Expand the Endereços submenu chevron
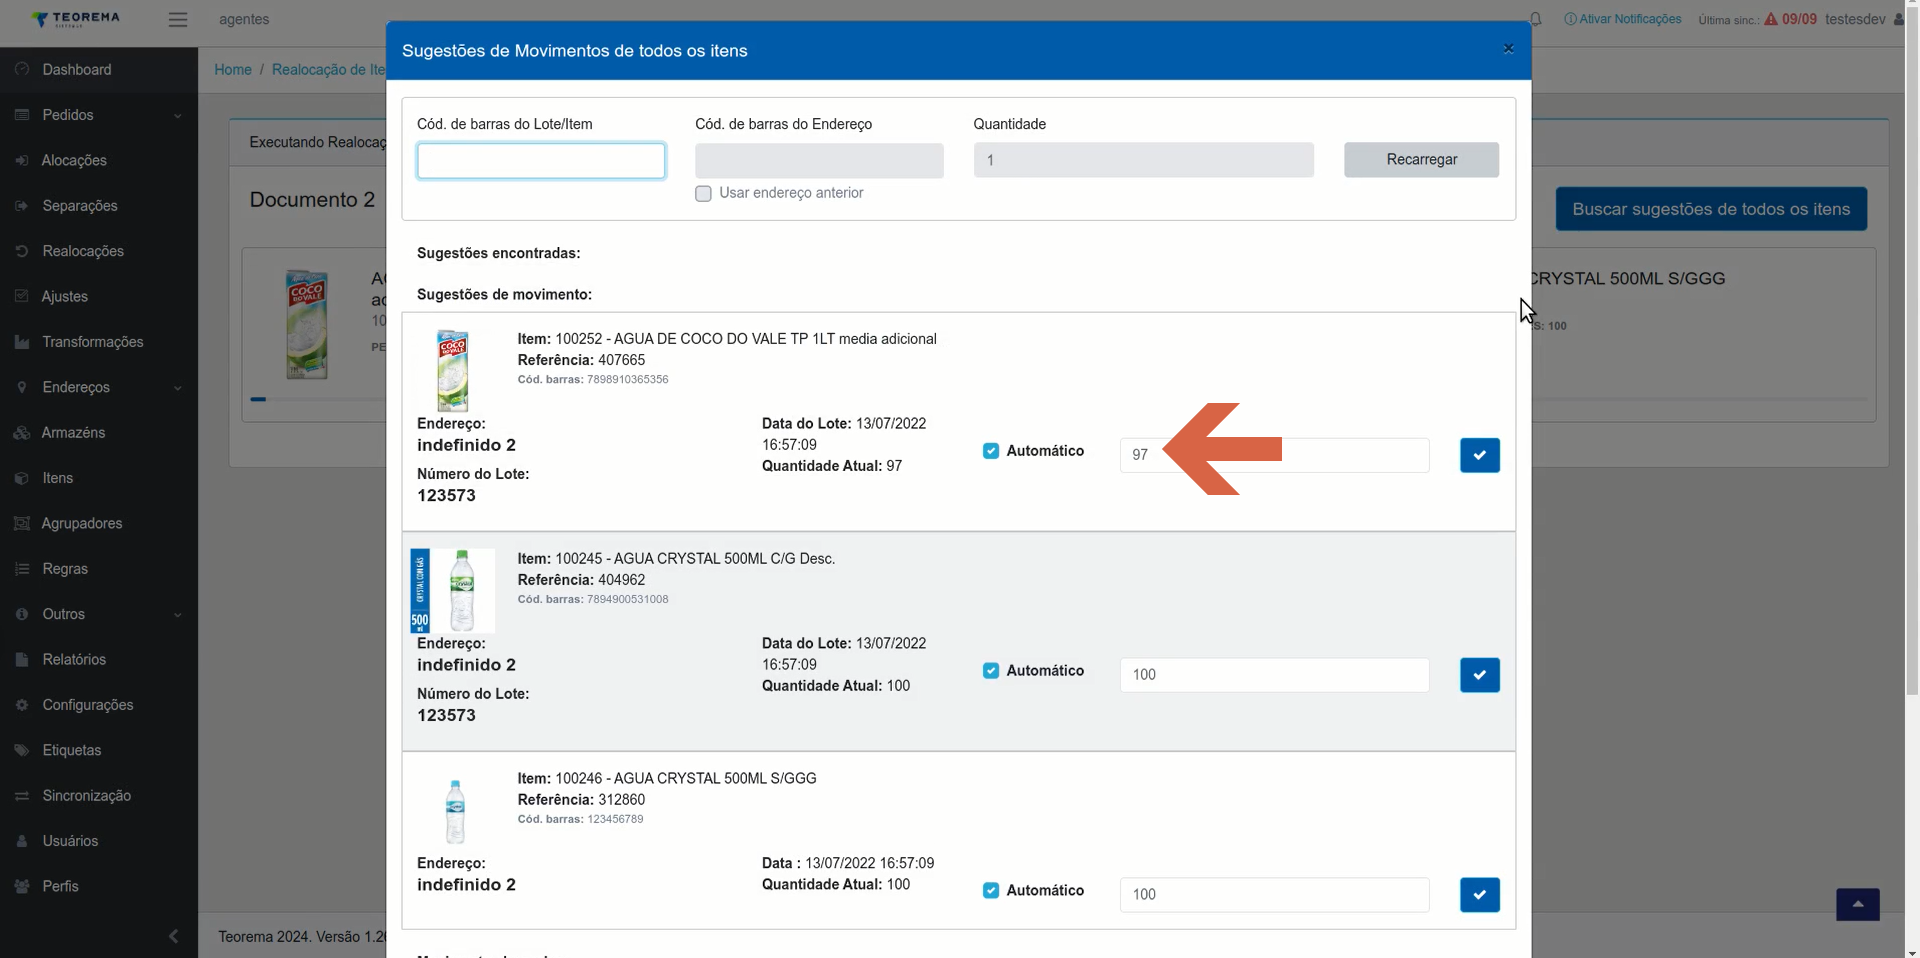The image size is (1920, 958). click(x=178, y=388)
